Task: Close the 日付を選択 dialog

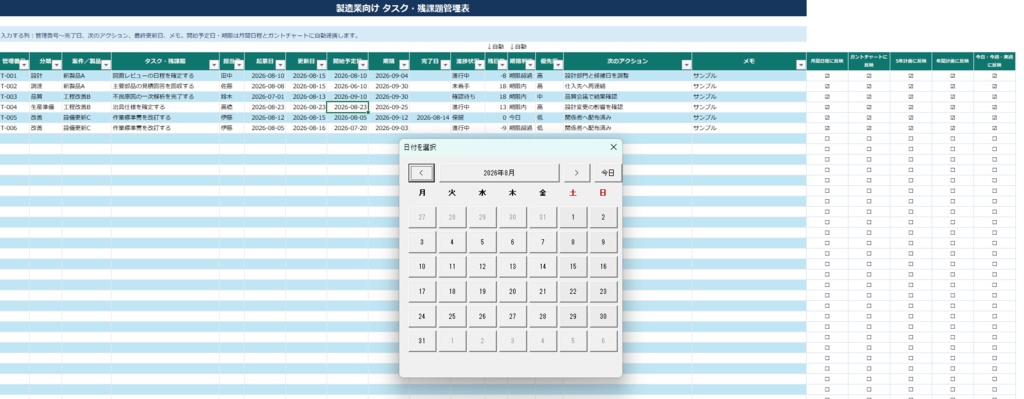Action: [613, 148]
